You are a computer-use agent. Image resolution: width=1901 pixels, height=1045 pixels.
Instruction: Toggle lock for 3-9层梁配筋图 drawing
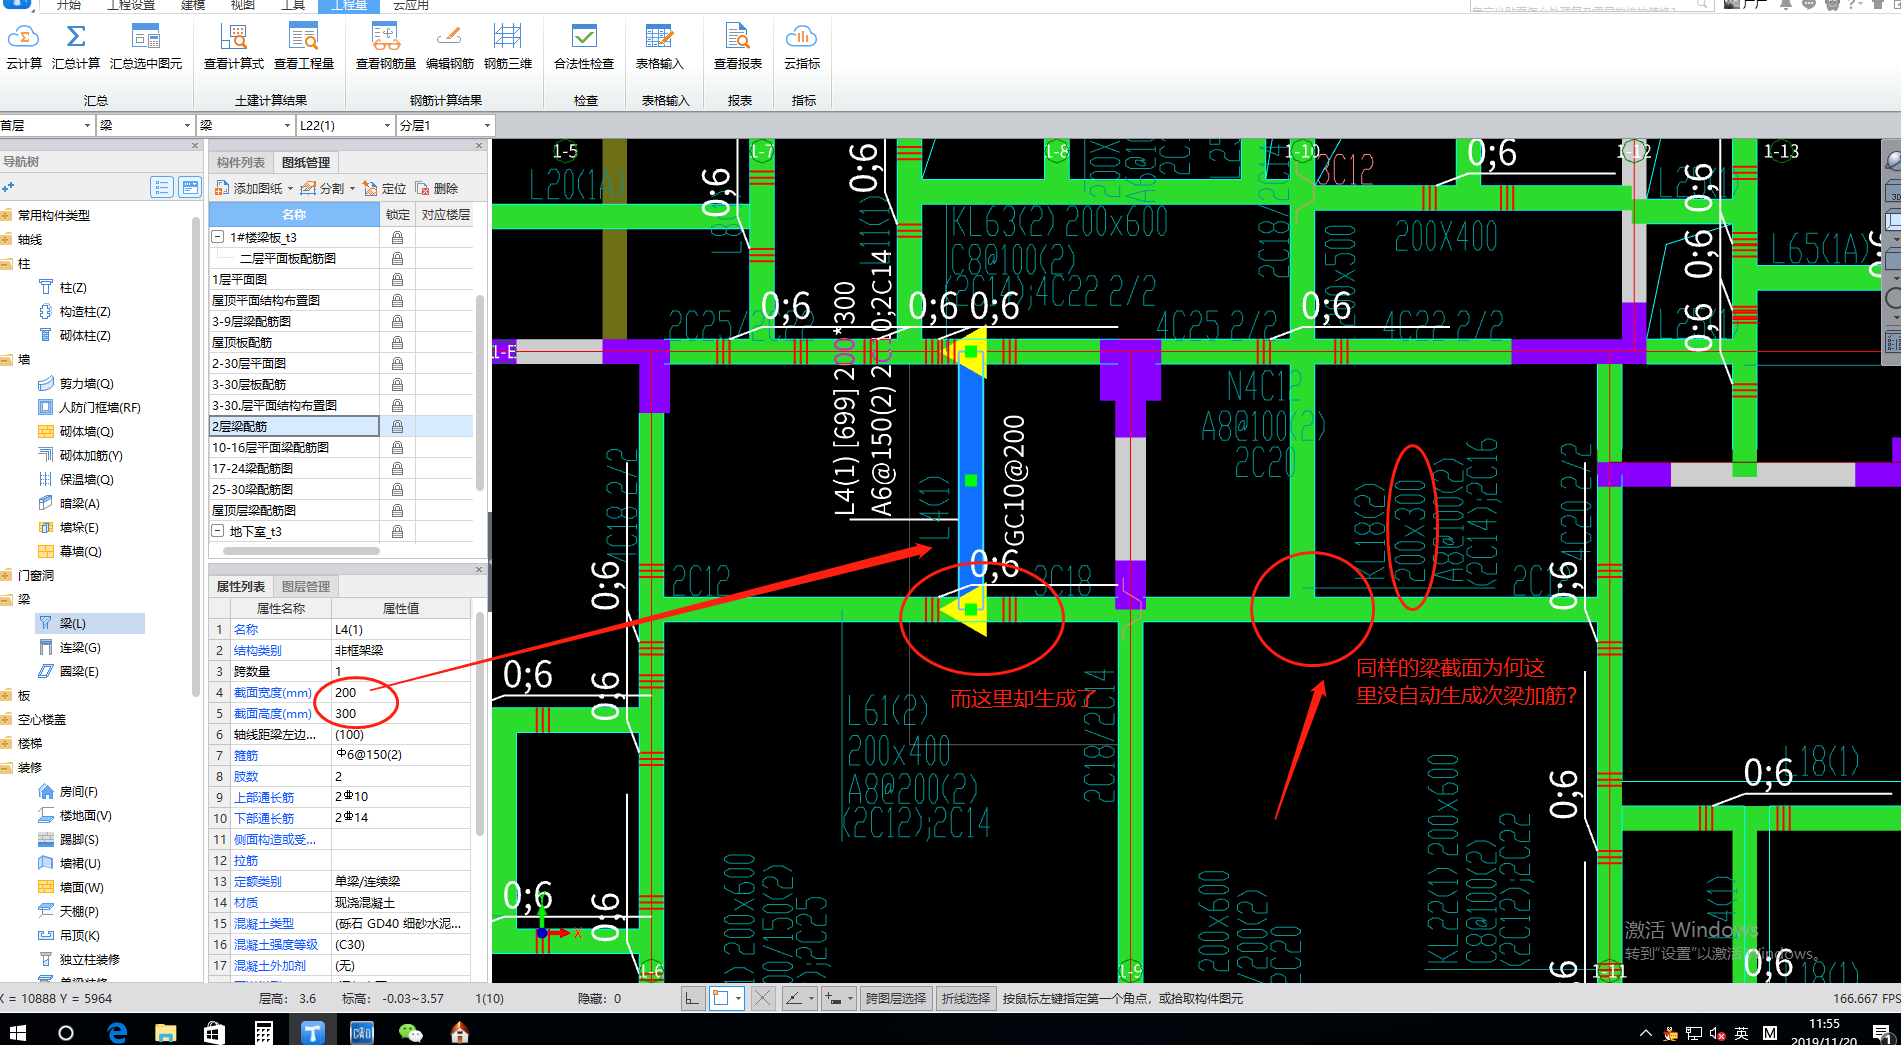pos(397,321)
